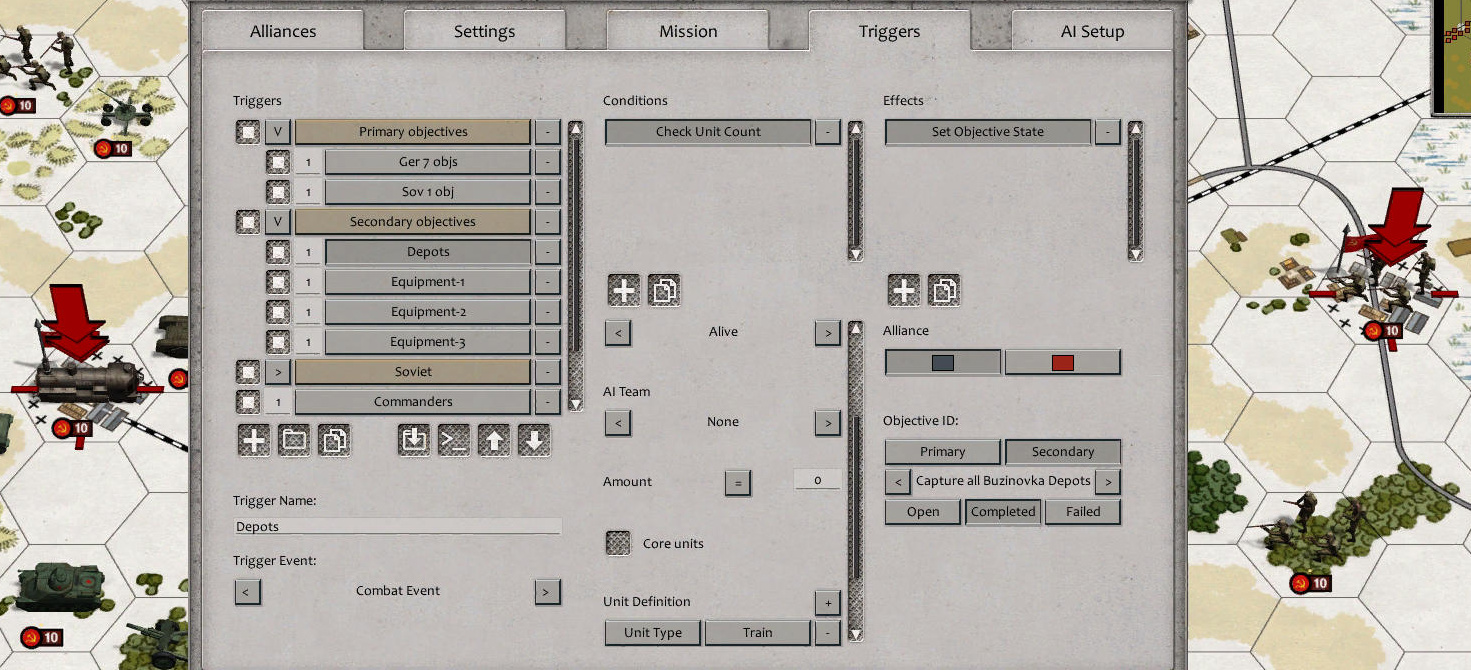Cycle AI Team None to next
Viewport: 1471px width, 670px height.
[x=827, y=423]
